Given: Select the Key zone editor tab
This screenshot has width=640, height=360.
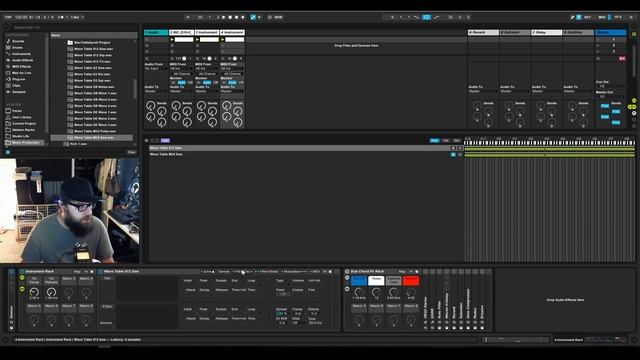Looking at the screenshot, I should point(435,140).
